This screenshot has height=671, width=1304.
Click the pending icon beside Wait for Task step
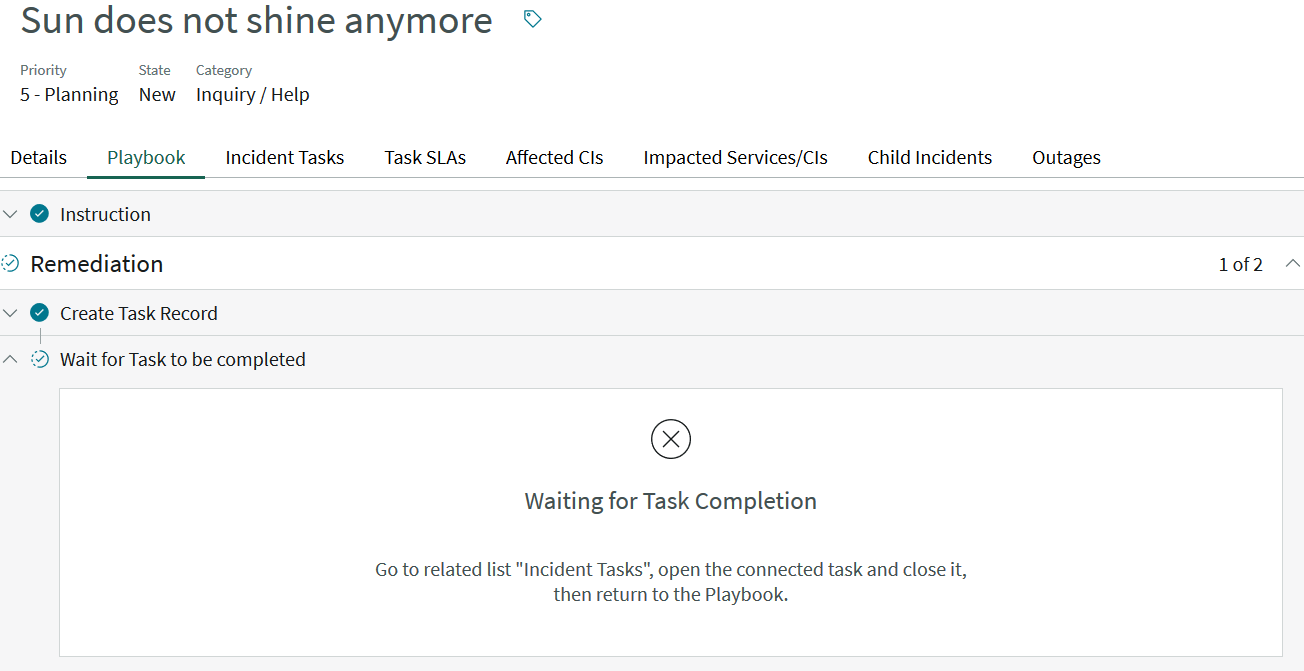point(40,358)
